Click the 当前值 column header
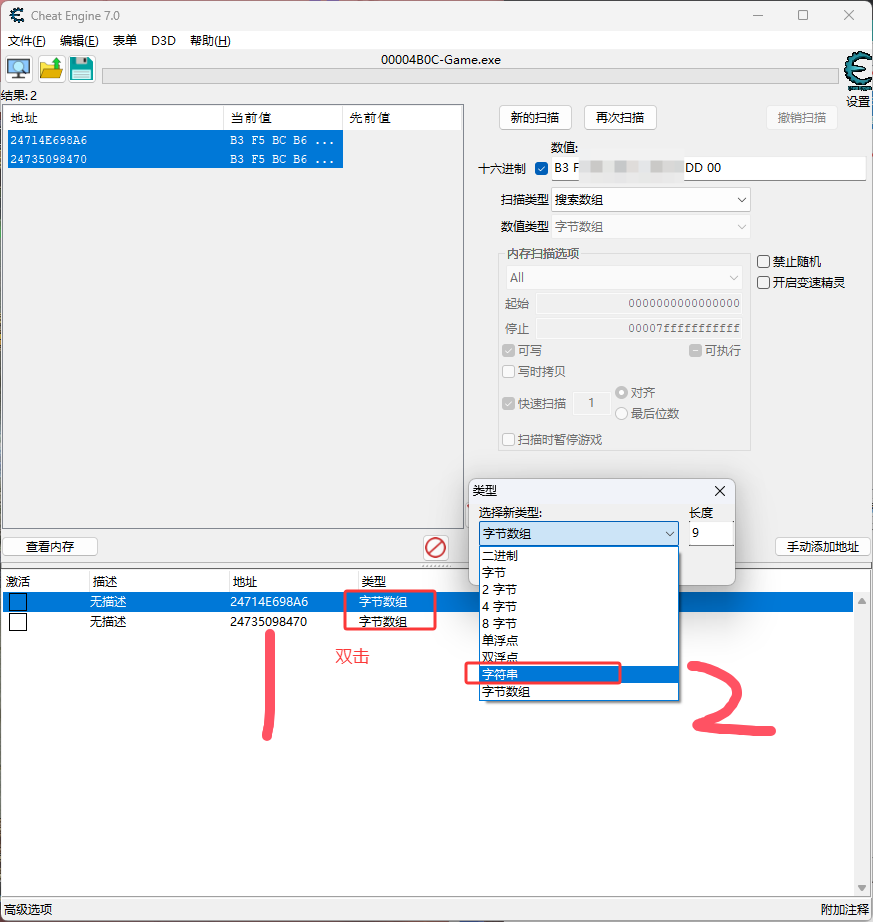873x922 pixels. [283, 118]
